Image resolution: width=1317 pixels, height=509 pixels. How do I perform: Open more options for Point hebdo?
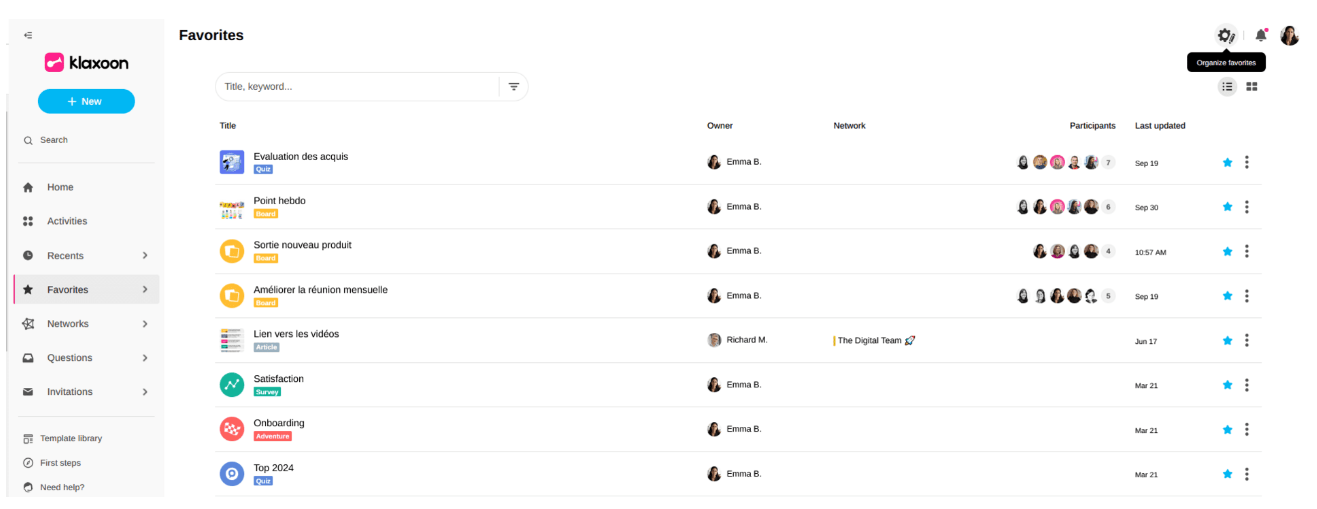(1246, 207)
